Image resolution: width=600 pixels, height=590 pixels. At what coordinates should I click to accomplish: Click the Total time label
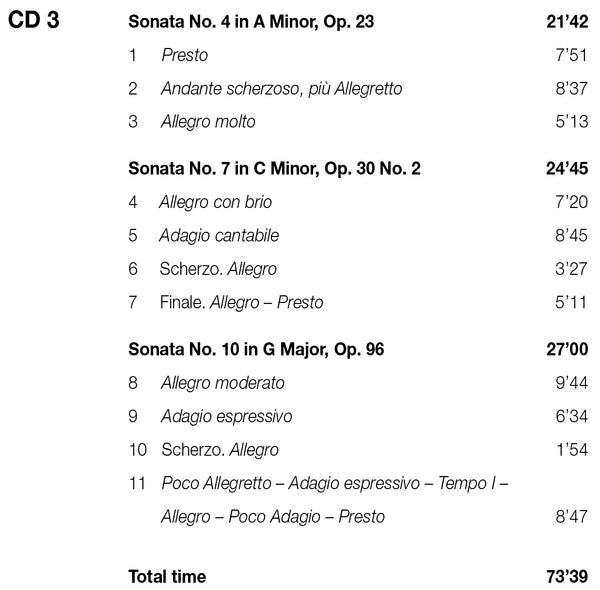[x=167, y=576]
